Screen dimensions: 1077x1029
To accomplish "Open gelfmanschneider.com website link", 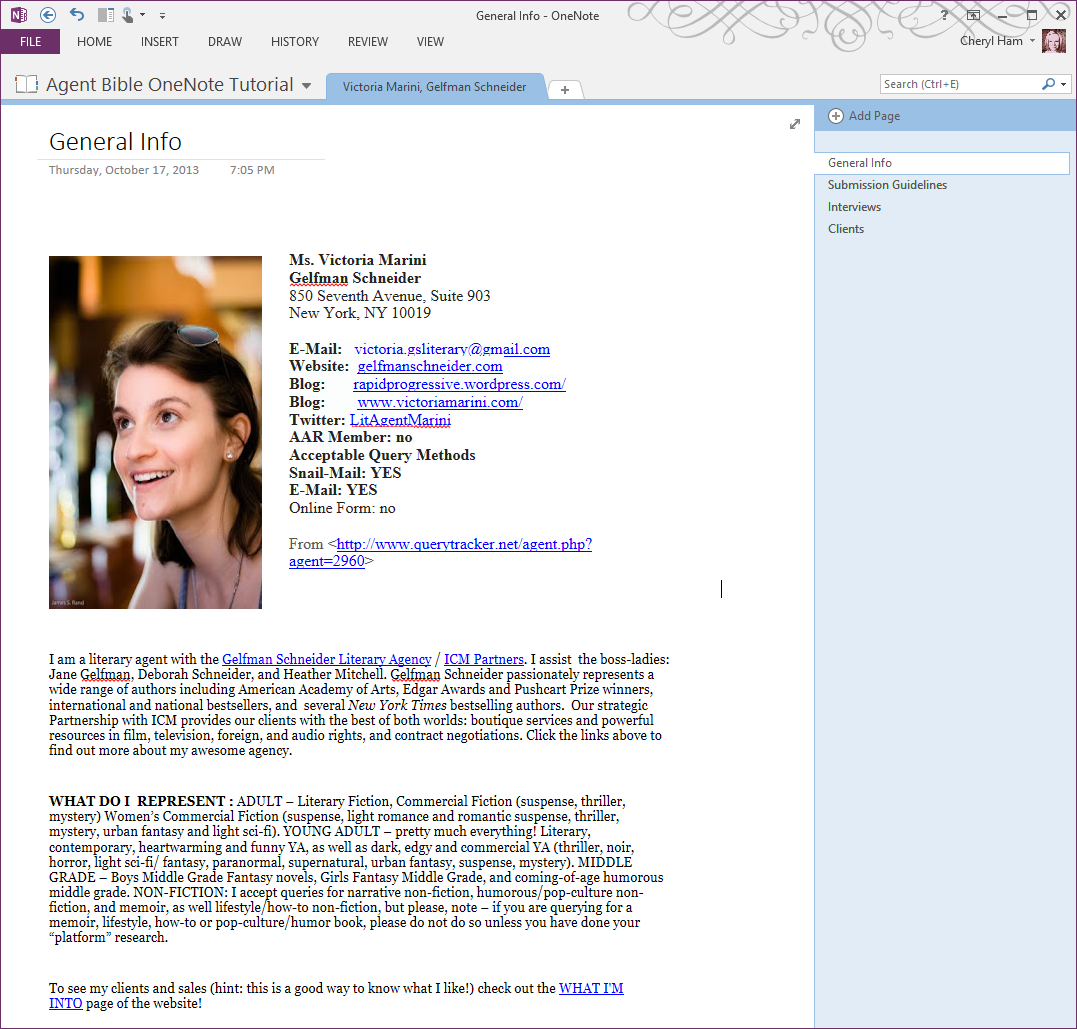I will tap(429, 366).
